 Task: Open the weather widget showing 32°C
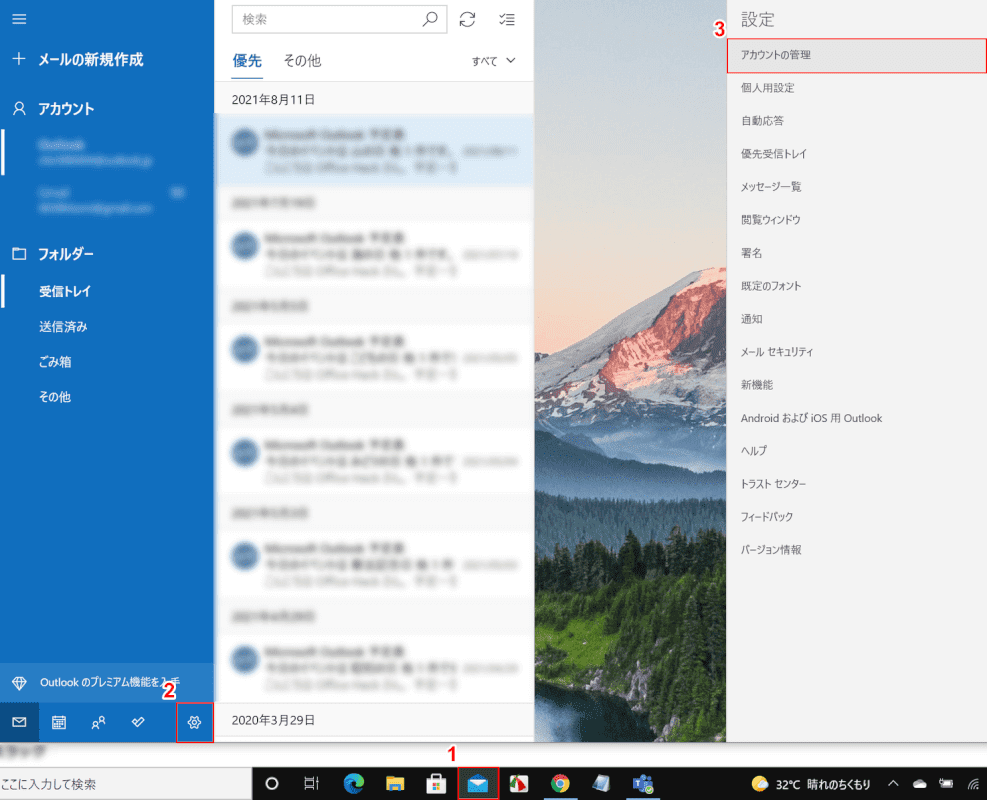click(811, 784)
